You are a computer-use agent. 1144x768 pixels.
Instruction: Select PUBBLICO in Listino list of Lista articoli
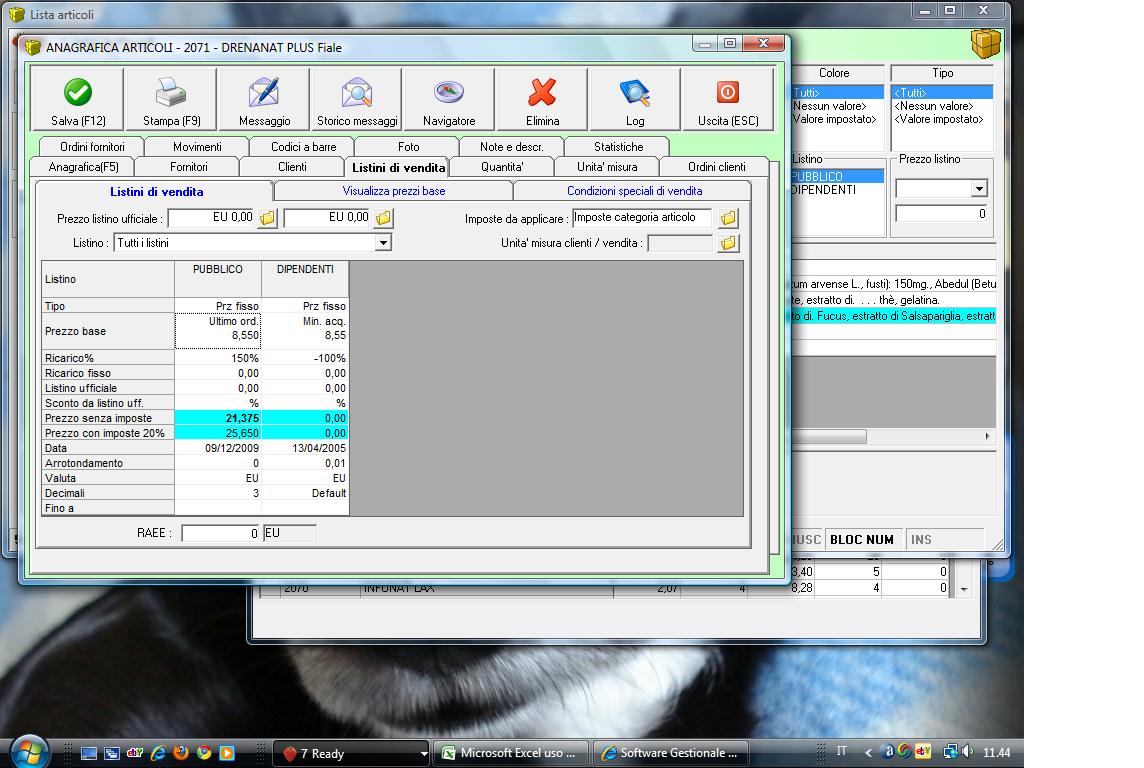[x=838, y=177]
